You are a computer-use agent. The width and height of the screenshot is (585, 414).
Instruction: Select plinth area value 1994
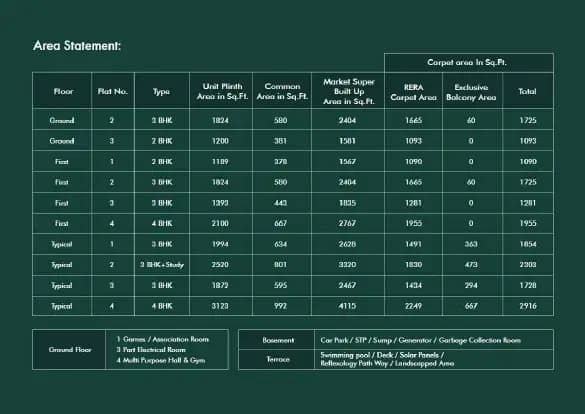point(220,244)
